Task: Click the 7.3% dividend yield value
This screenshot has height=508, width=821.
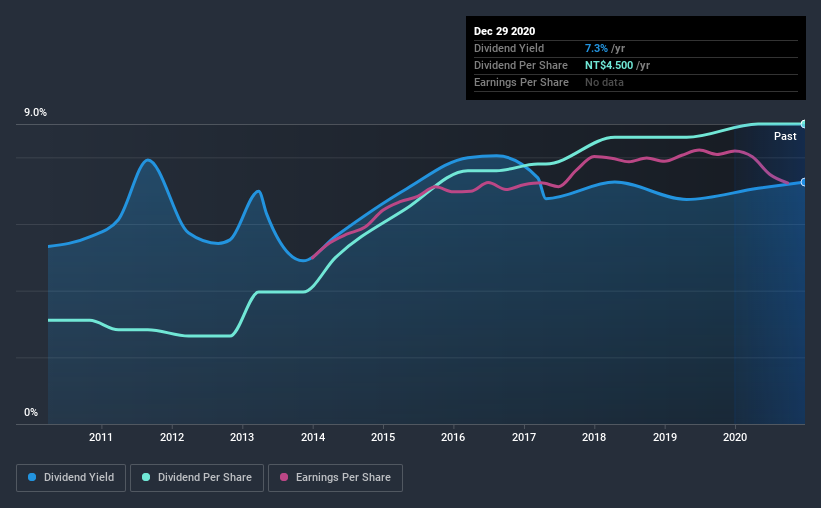Action: click(596, 48)
